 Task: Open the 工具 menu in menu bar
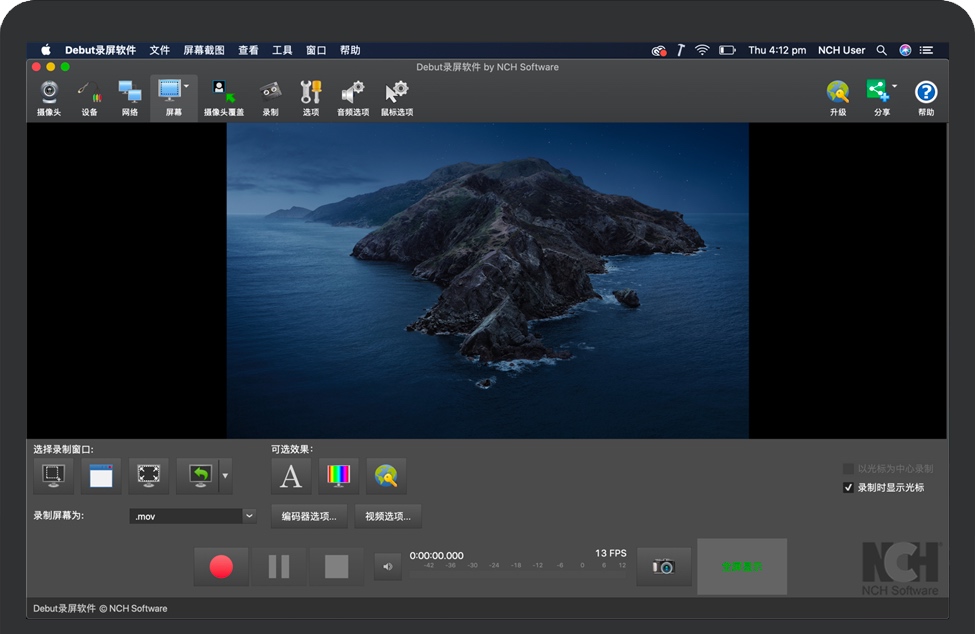(282, 50)
